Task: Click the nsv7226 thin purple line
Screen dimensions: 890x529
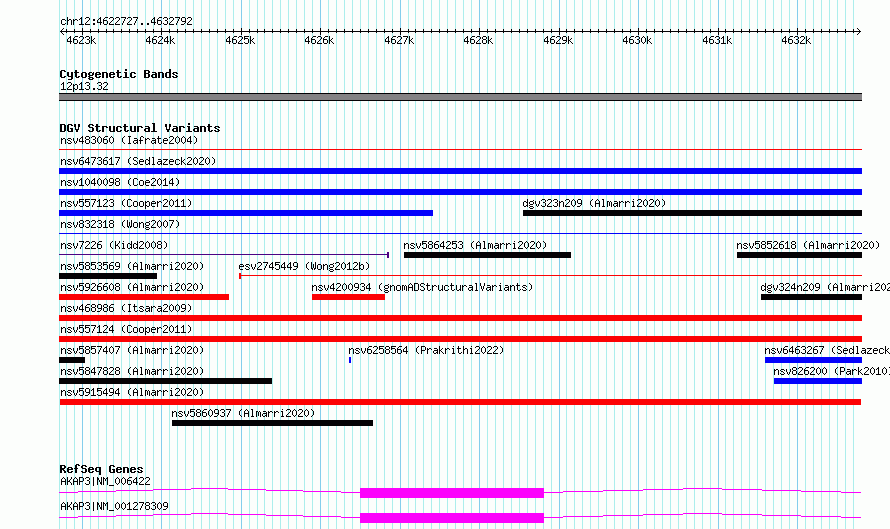Action: [x=224, y=255]
